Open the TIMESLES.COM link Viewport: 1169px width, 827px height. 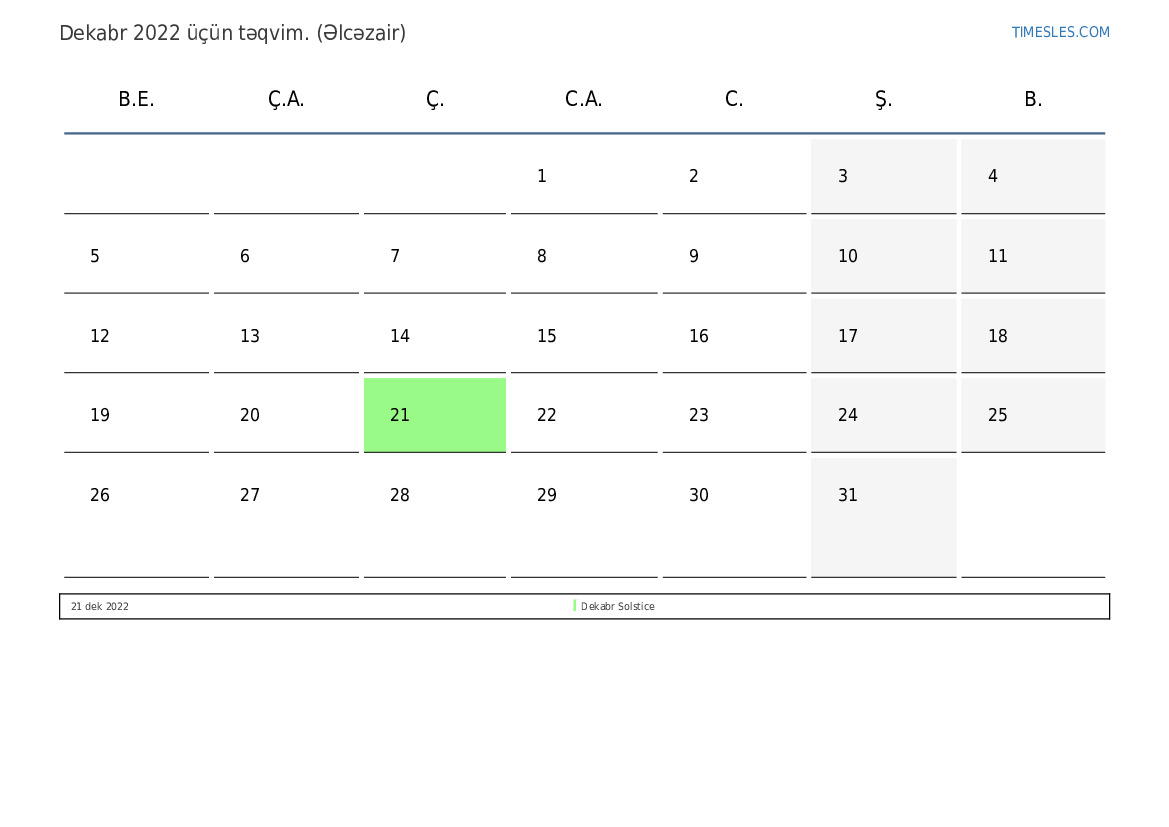[1060, 32]
